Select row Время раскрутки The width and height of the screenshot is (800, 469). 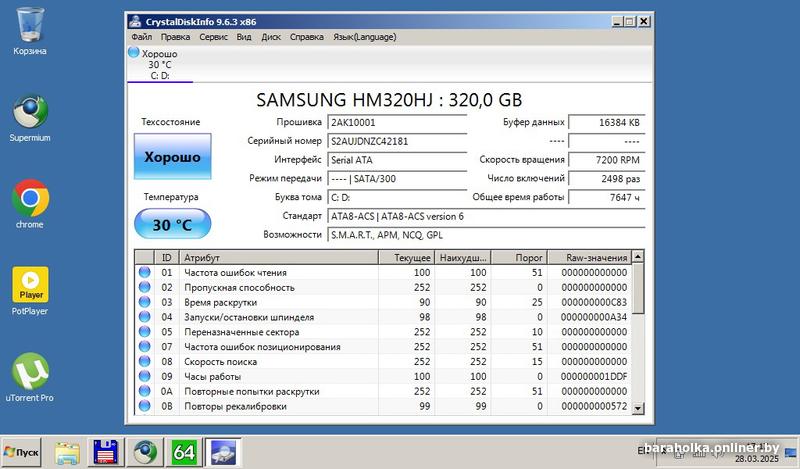point(383,302)
